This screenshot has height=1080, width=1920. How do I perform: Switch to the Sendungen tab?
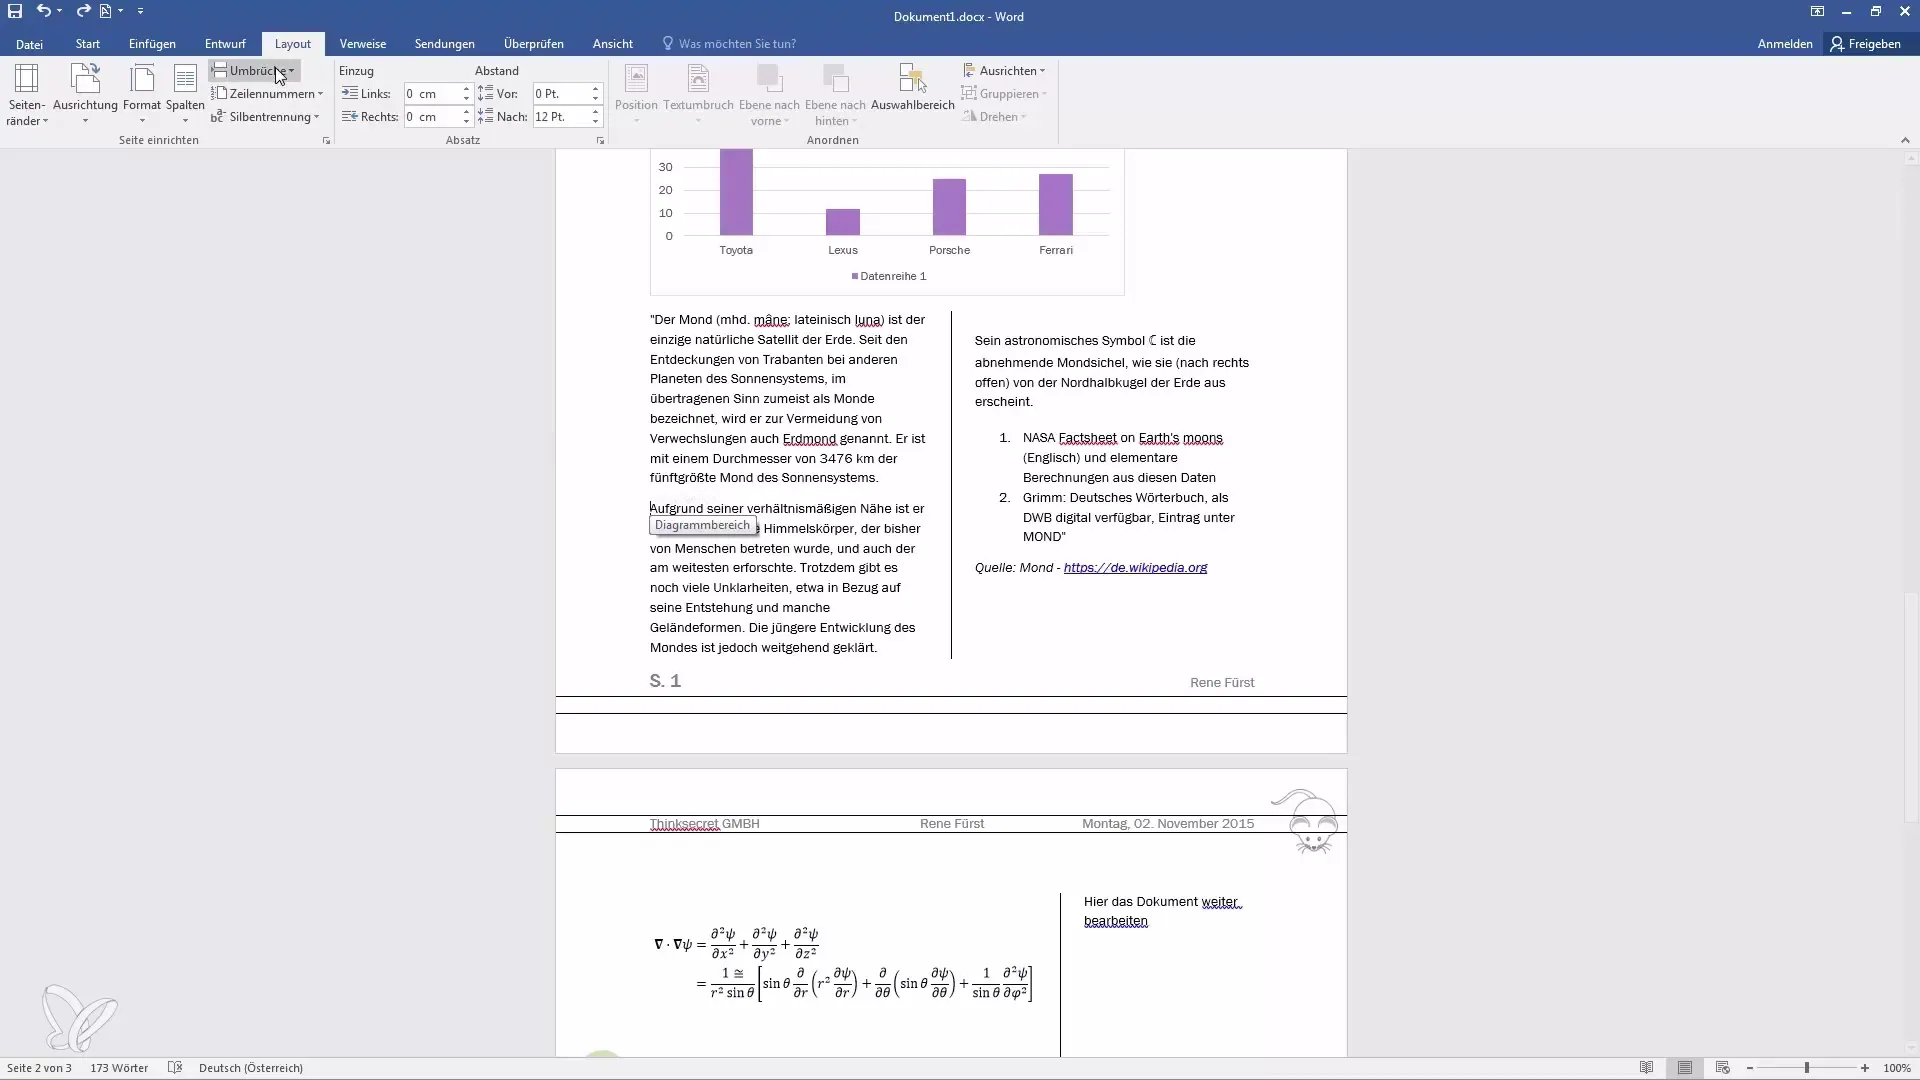click(x=445, y=44)
